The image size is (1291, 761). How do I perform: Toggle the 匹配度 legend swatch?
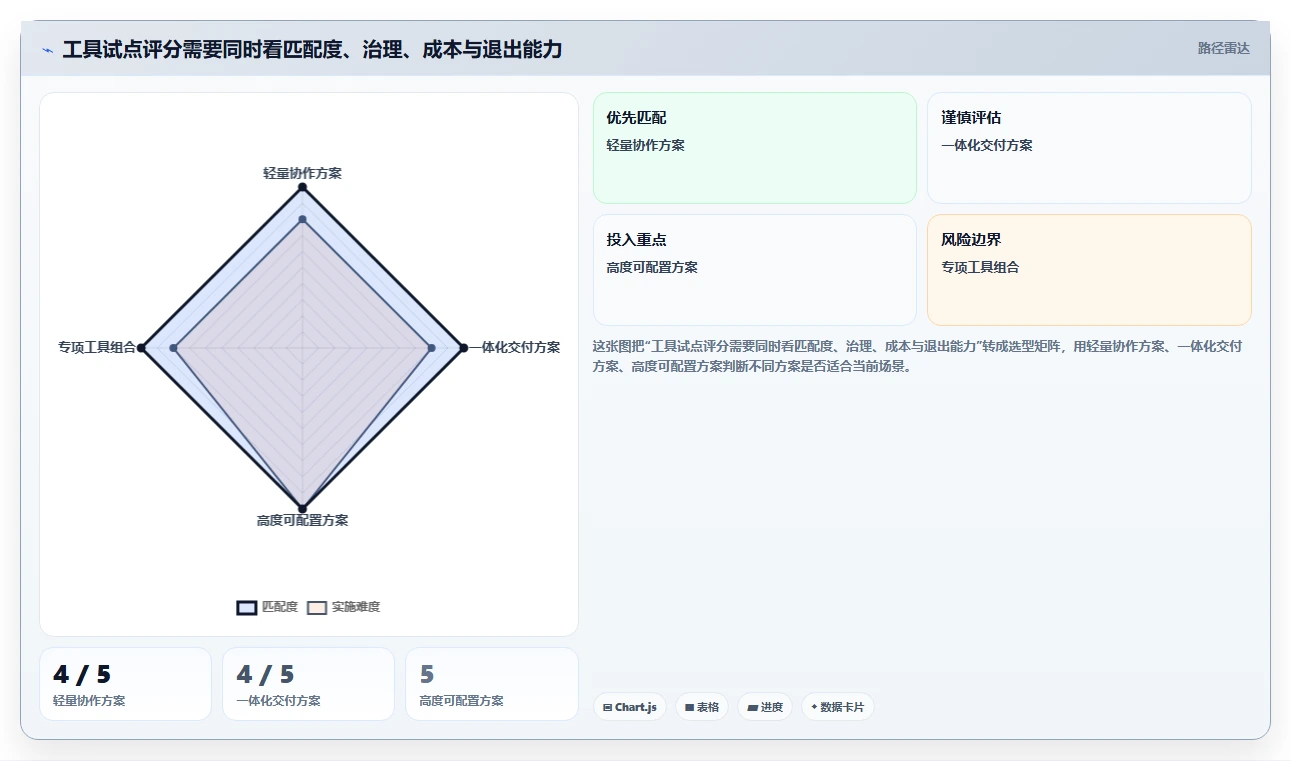point(247,607)
